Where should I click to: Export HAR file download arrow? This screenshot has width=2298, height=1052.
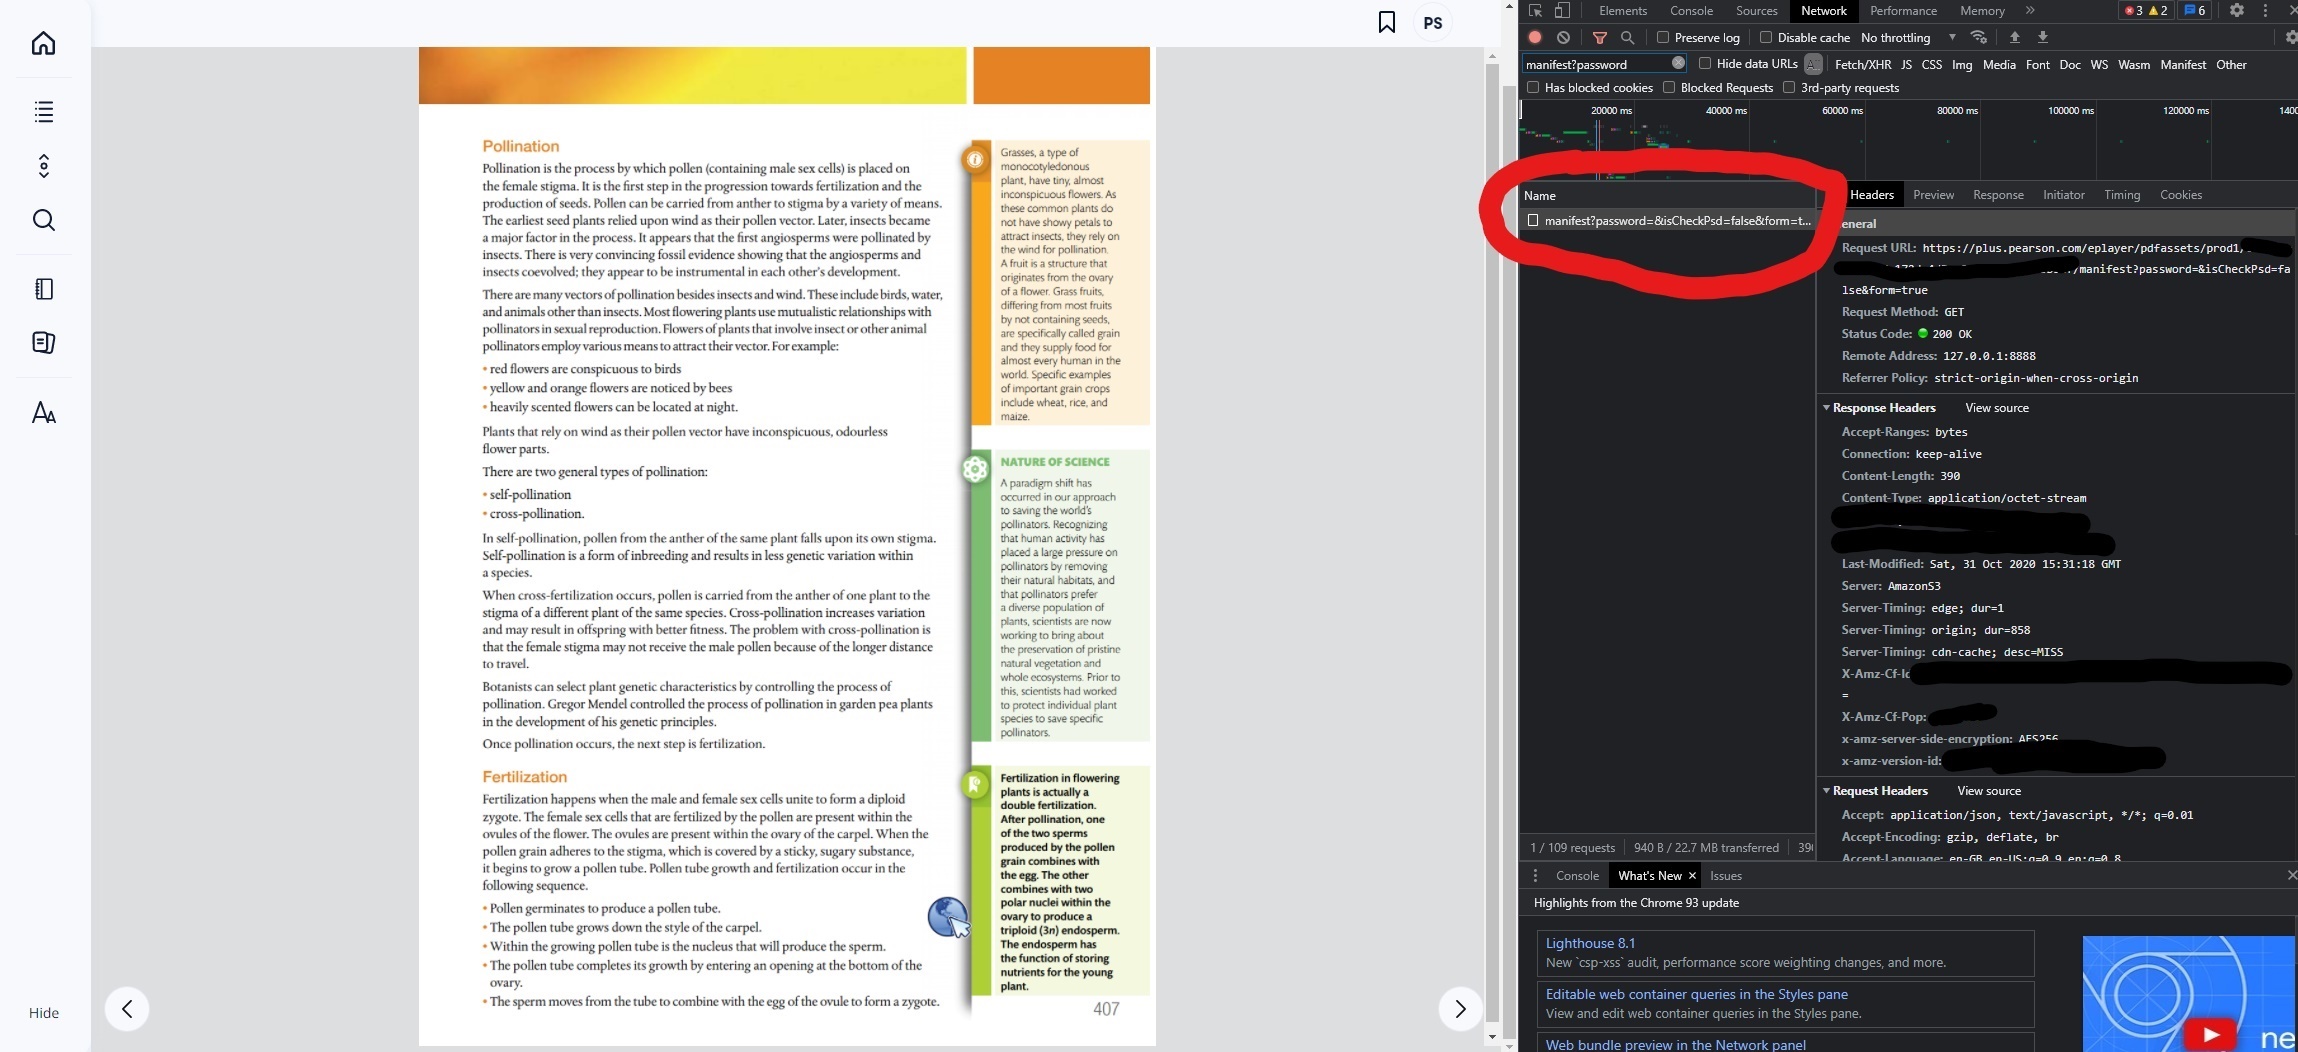(2043, 37)
